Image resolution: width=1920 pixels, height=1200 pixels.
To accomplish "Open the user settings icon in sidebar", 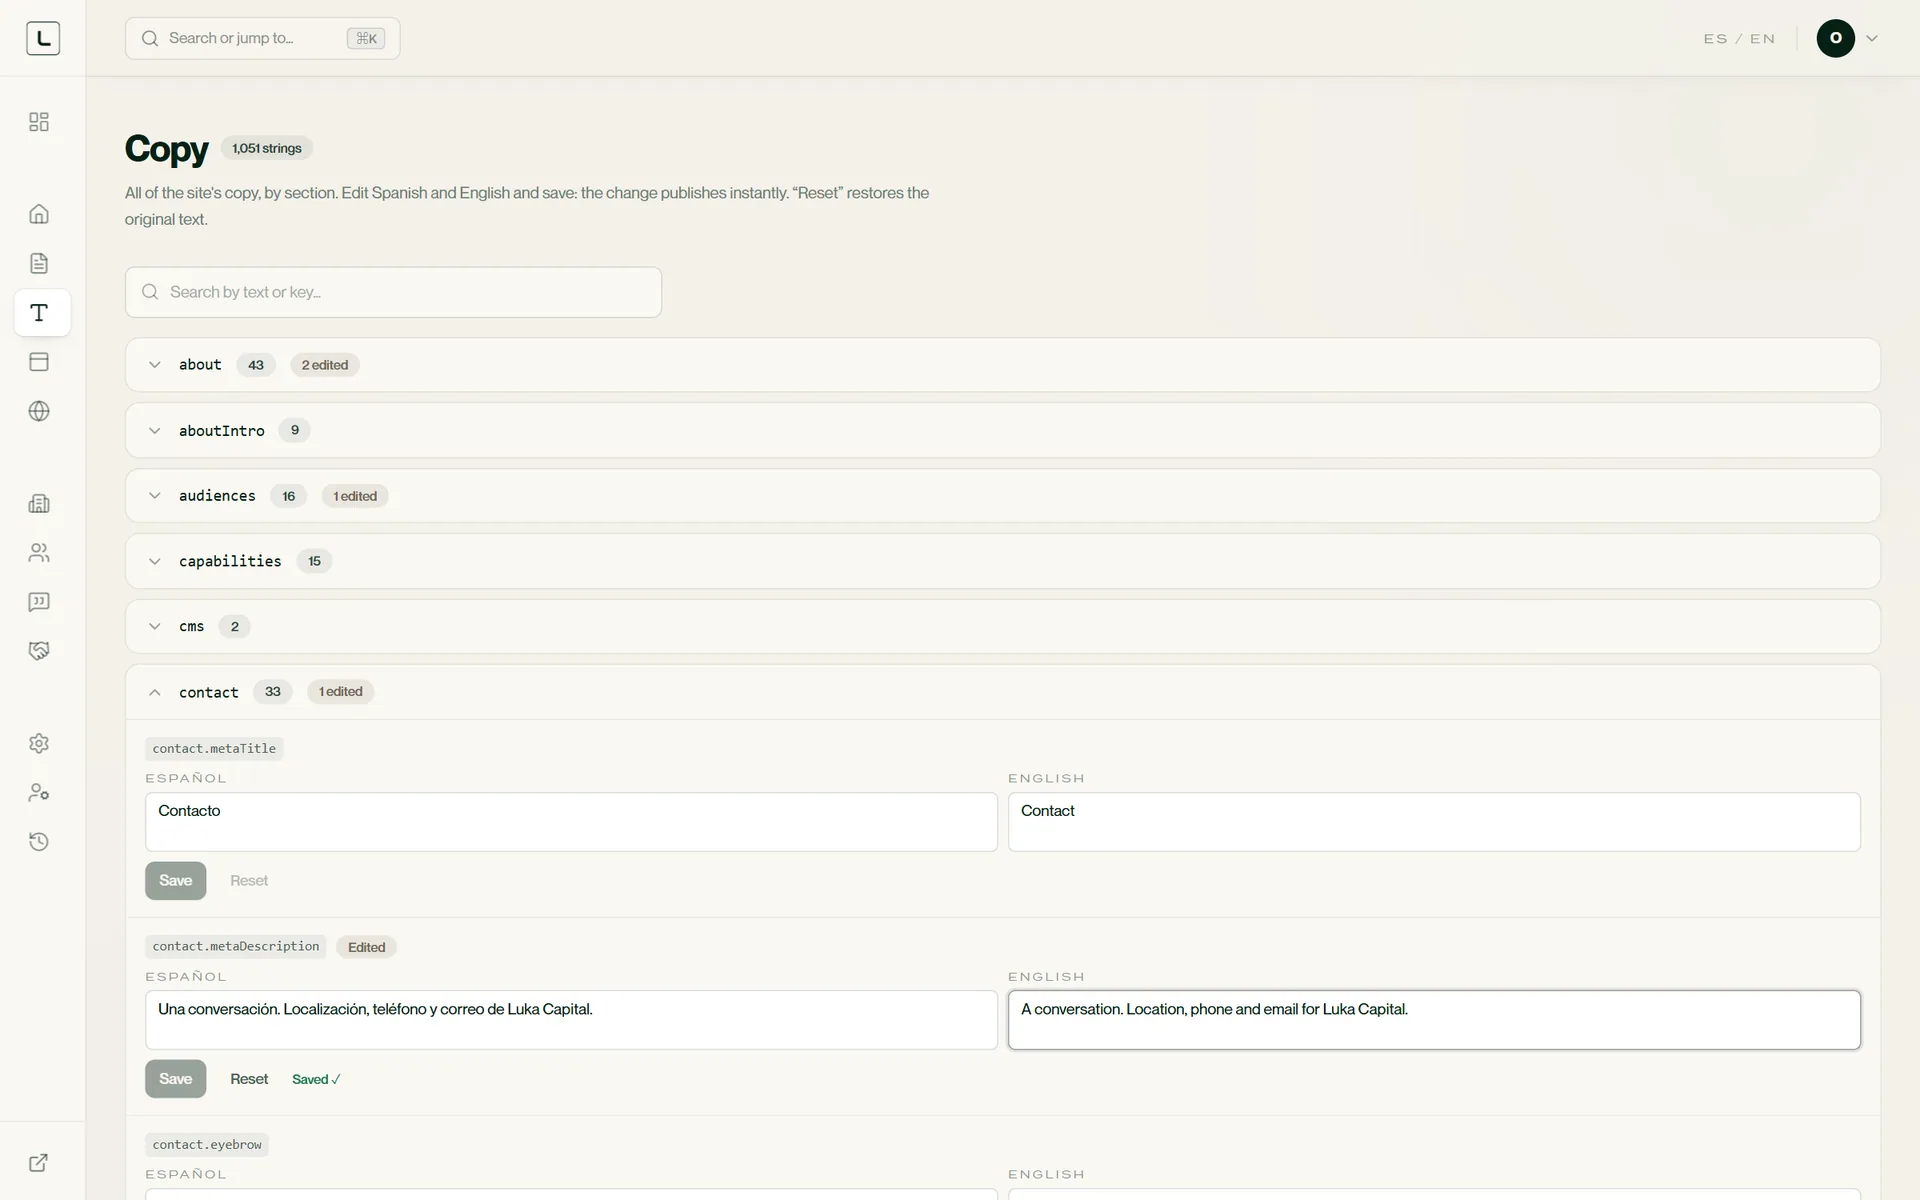I will click(39, 792).
